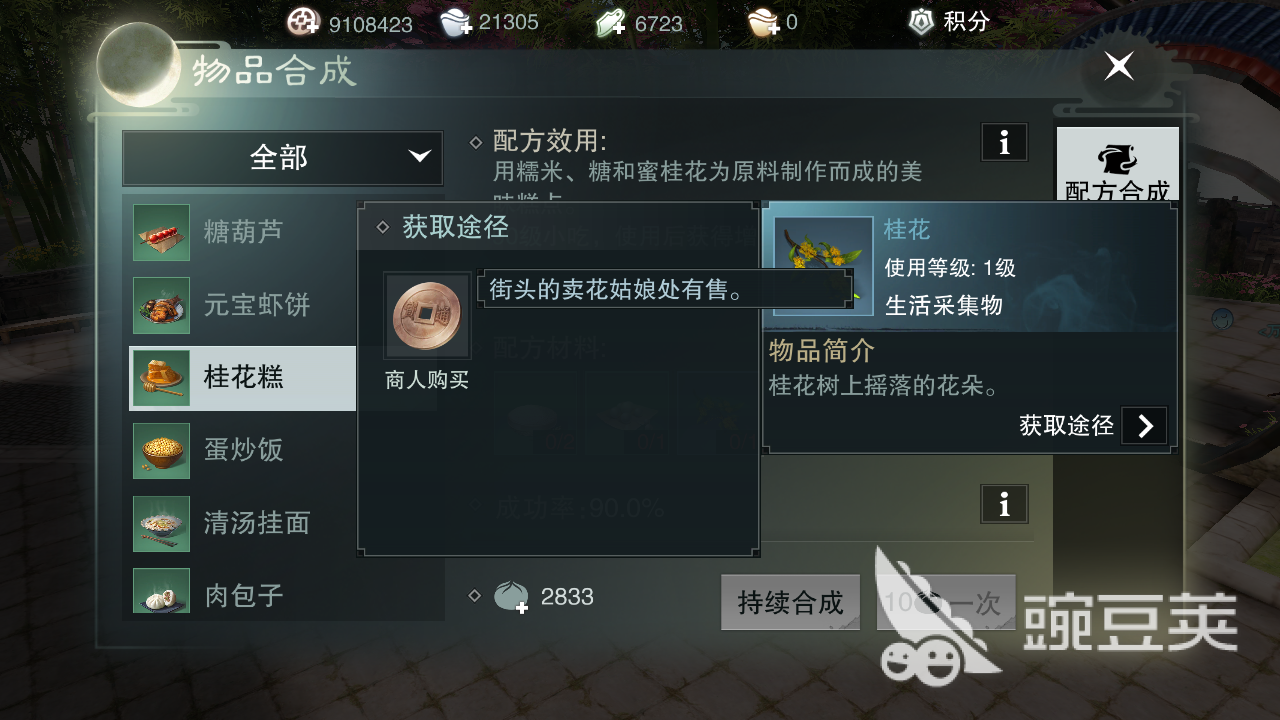Viewport: 1280px width, 720px height.
Task: Click the 持续合成 button
Action: (790, 603)
